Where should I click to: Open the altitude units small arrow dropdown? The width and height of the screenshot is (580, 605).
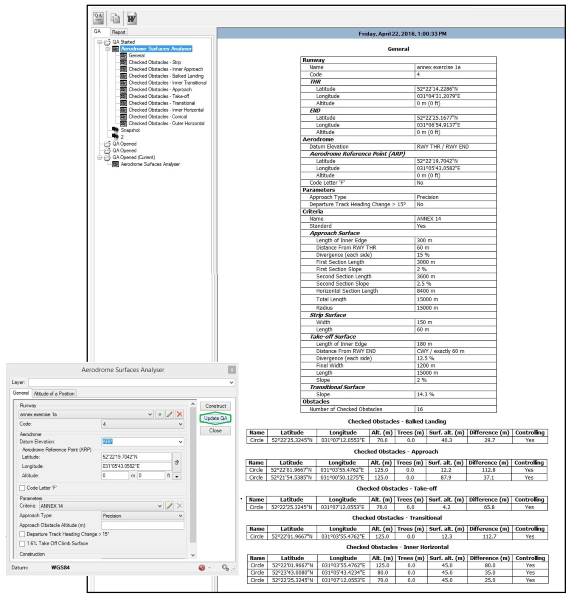[177, 477]
